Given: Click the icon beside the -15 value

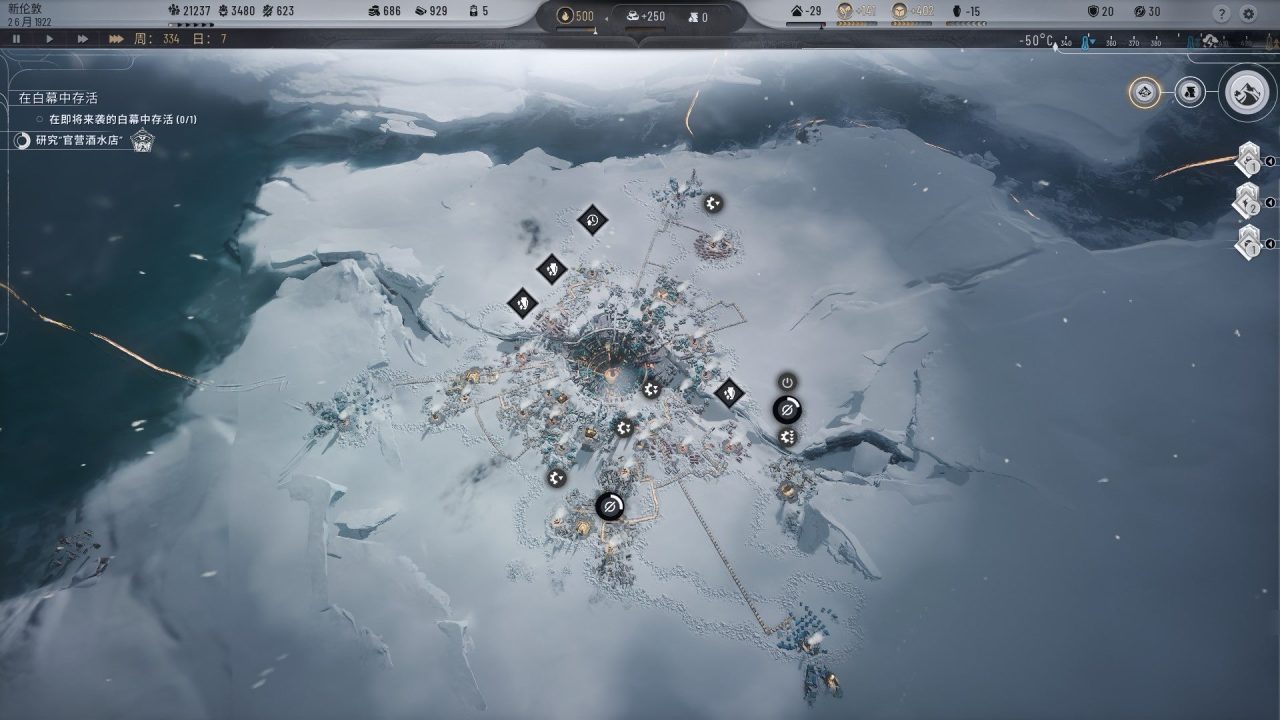Looking at the screenshot, I should point(956,12).
